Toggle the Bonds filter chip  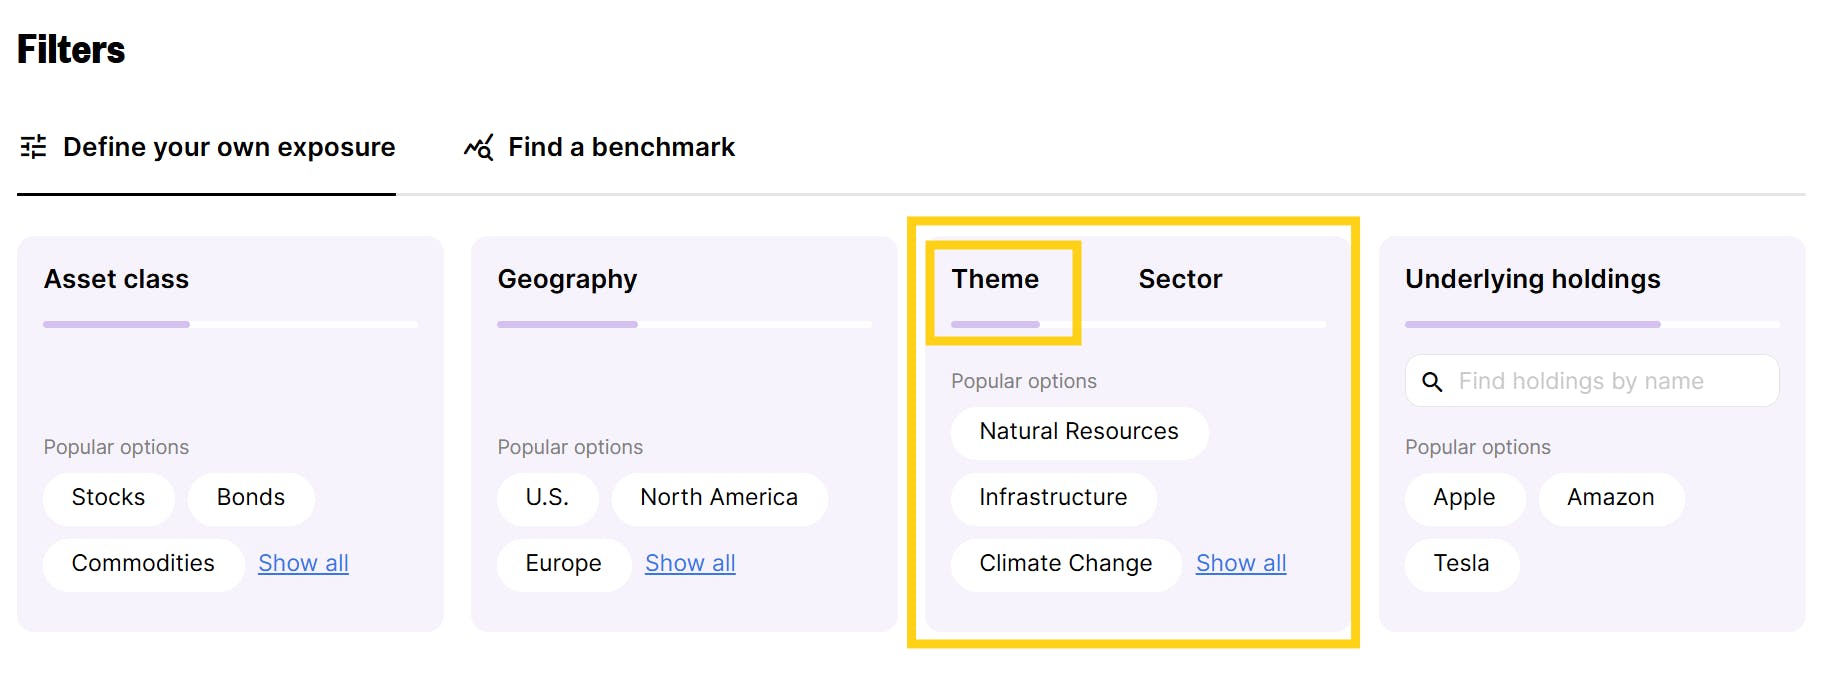point(251,498)
